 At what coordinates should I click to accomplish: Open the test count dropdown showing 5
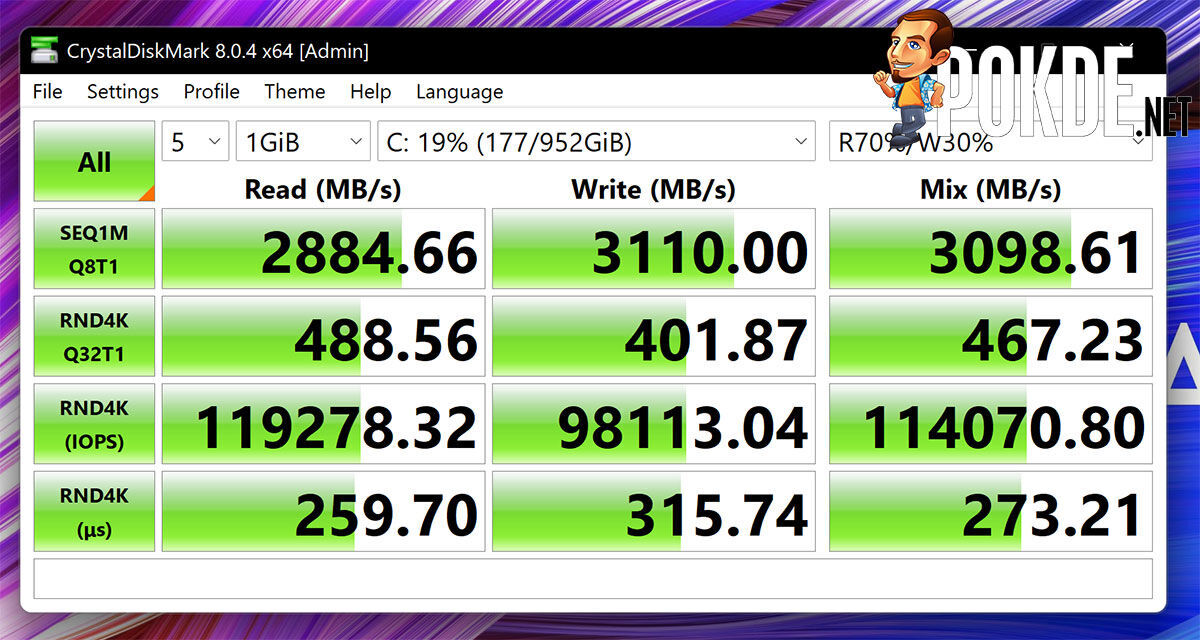click(x=196, y=142)
